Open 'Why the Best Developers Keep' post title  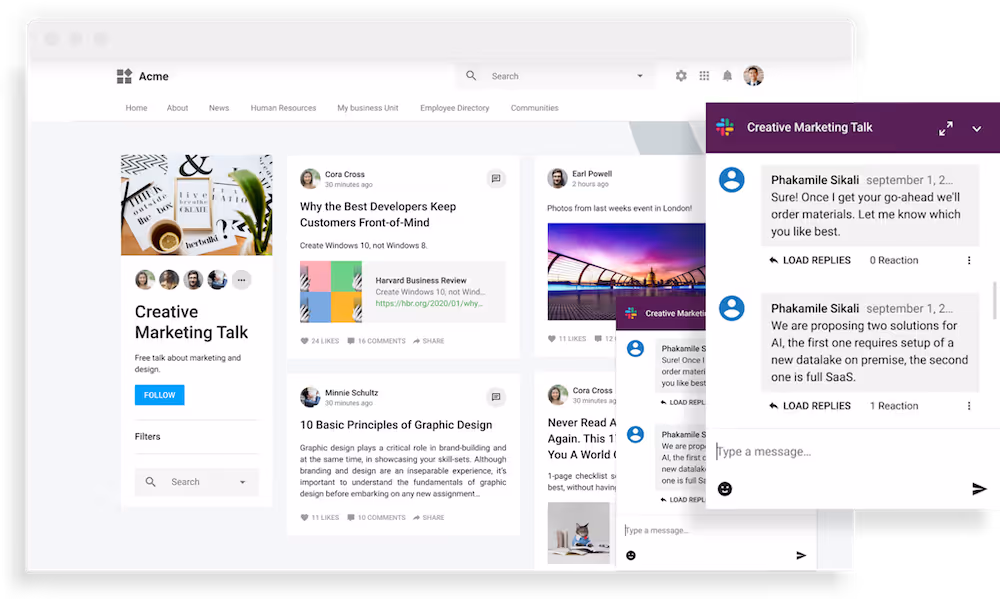[x=378, y=214]
